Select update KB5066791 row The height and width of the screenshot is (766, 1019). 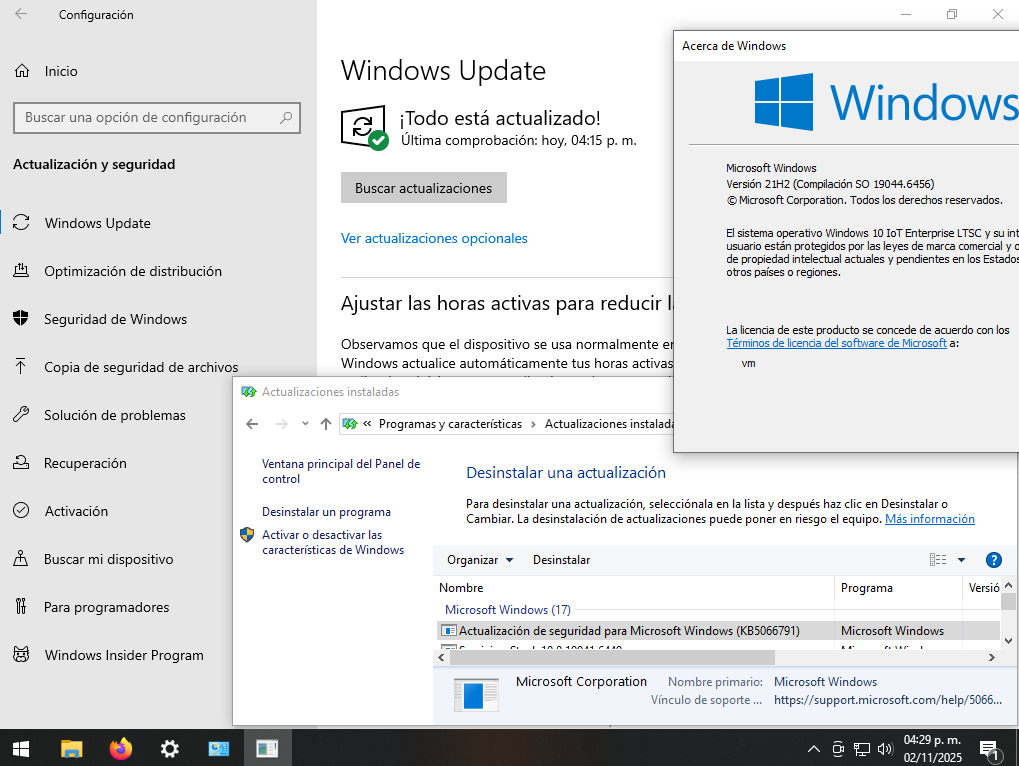coord(718,630)
